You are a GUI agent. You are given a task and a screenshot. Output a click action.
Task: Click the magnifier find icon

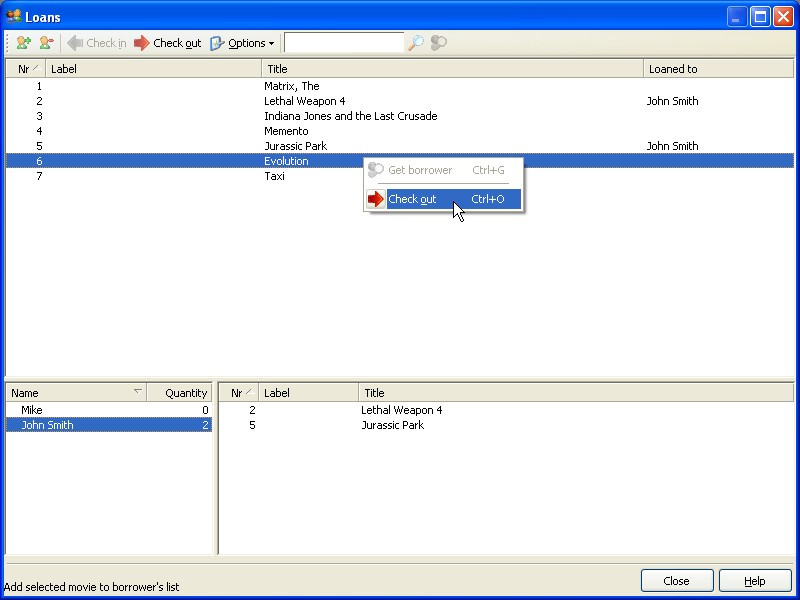pyautogui.click(x=416, y=43)
